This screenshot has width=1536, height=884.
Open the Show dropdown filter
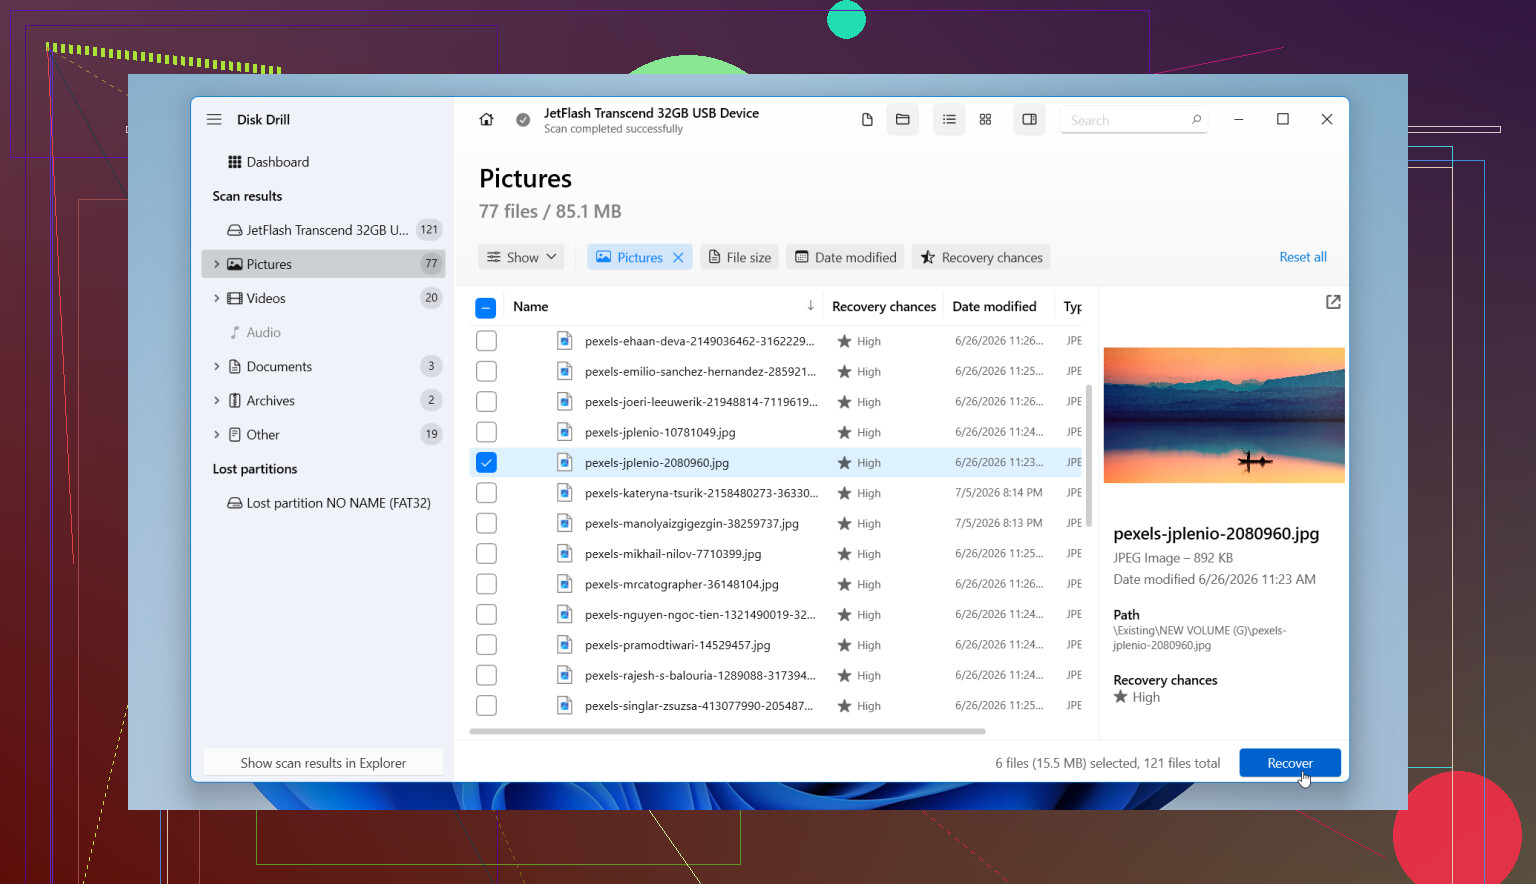tap(521, 257)
